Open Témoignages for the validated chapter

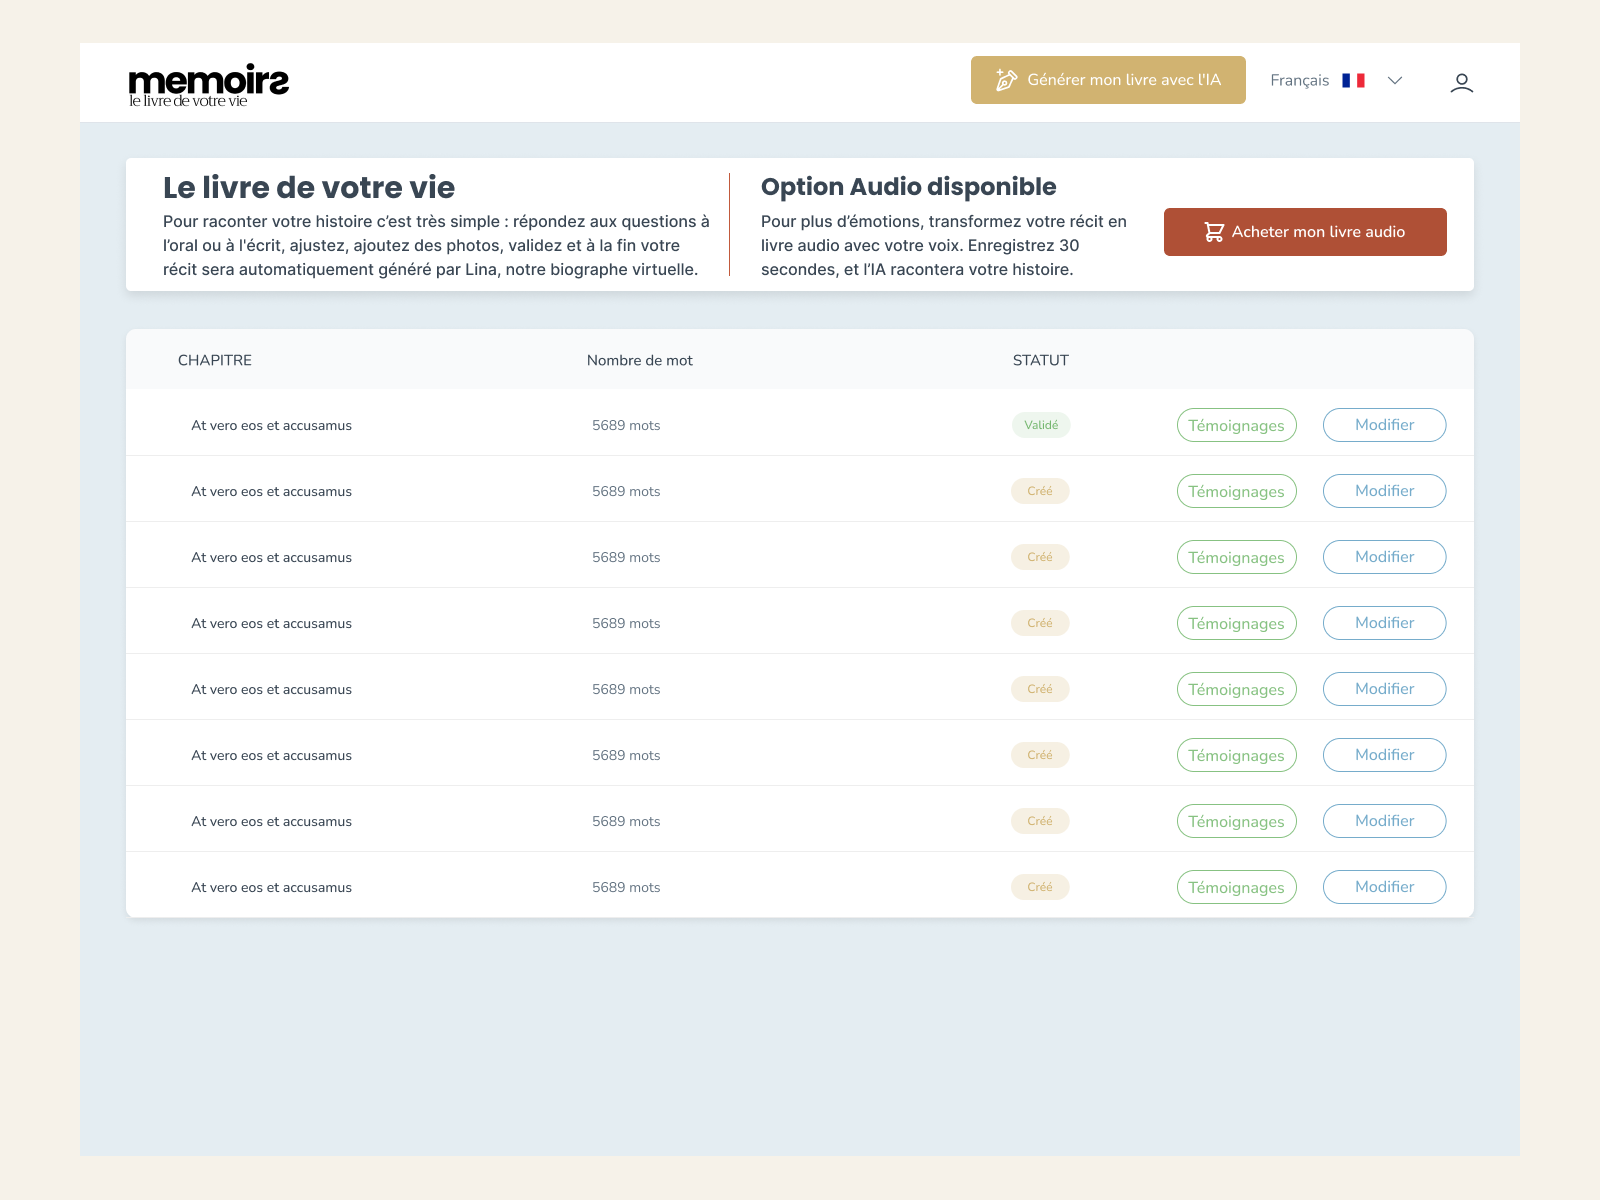pyautogui.click(x=1236, y=424)
